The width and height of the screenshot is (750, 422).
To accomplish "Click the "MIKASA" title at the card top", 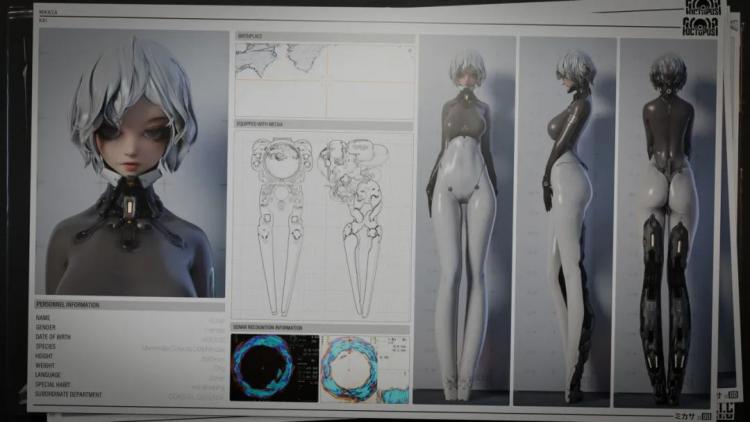I will point(47,12).
